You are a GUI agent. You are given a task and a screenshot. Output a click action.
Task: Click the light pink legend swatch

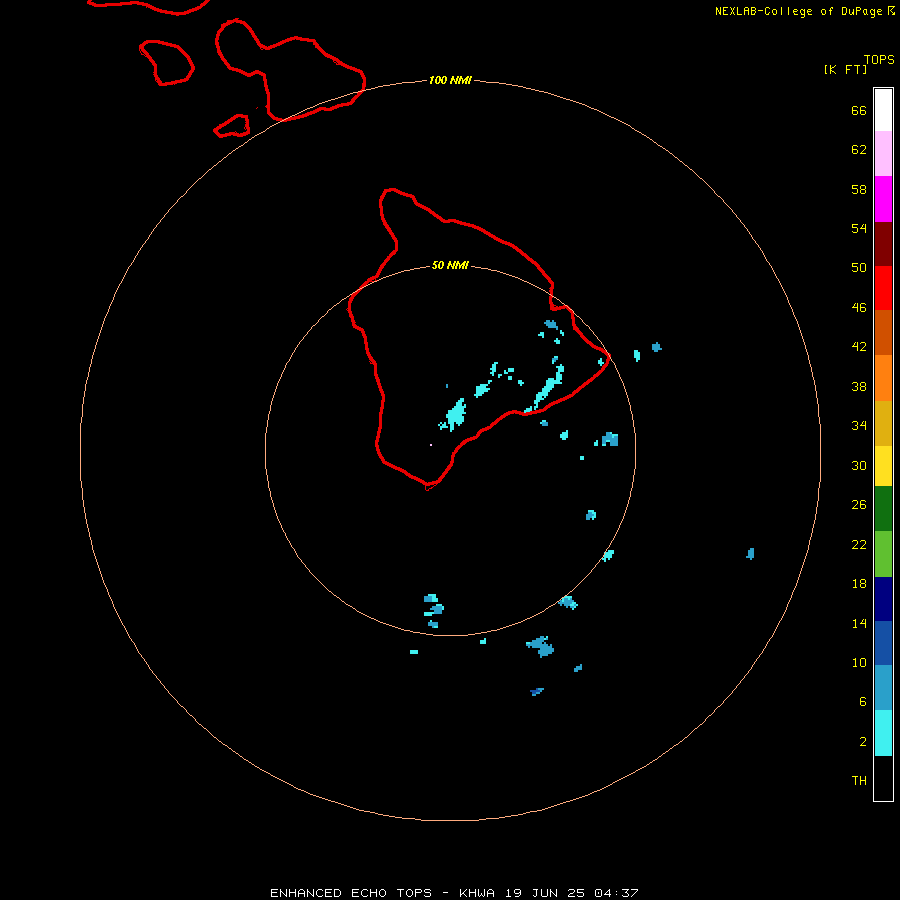click(883, 154)
